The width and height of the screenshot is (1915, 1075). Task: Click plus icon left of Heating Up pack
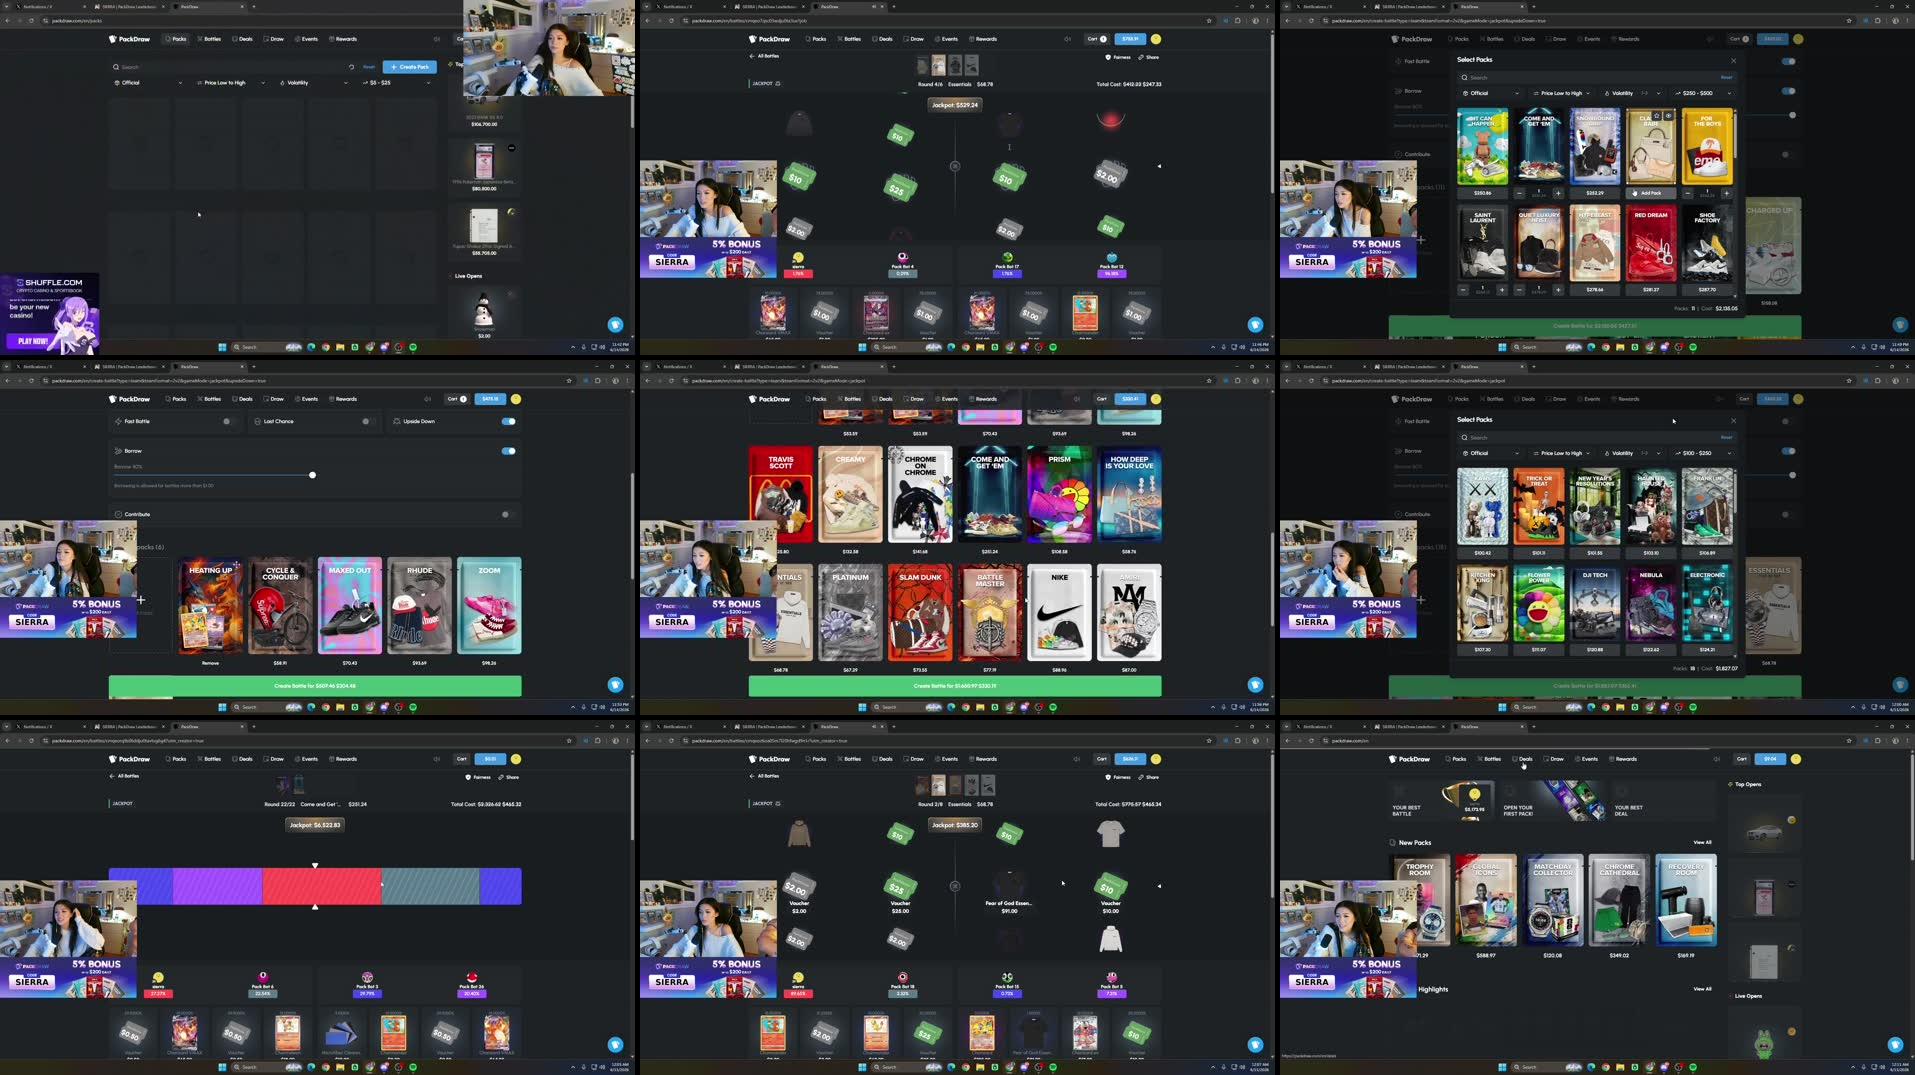[x=141, y=600]
